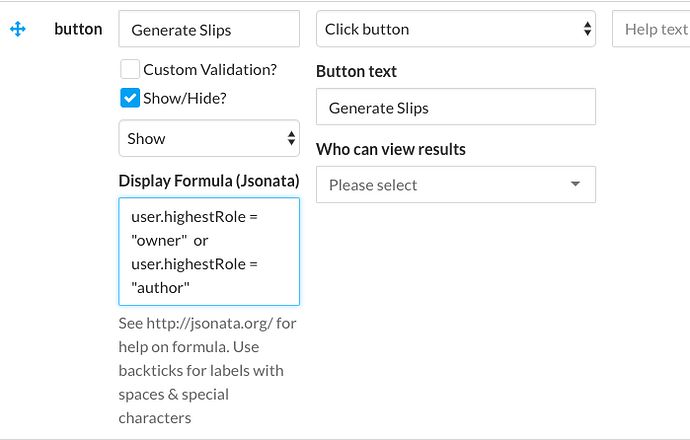Click the "Button text" heading label
This screenshot has width=690, height=440.
[356, 72]
